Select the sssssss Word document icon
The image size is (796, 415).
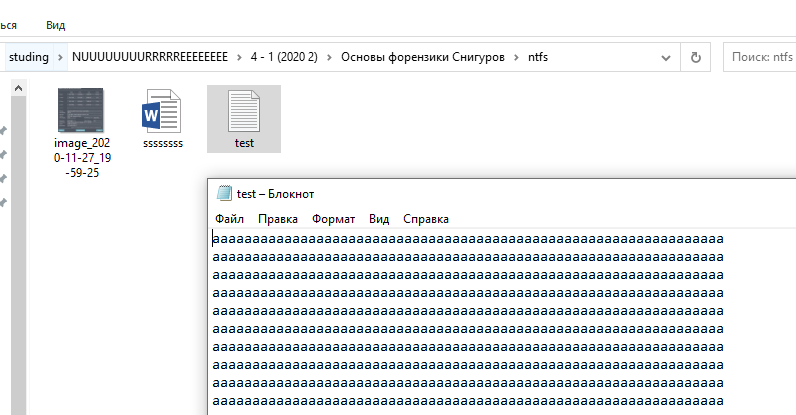pos(161,111)
